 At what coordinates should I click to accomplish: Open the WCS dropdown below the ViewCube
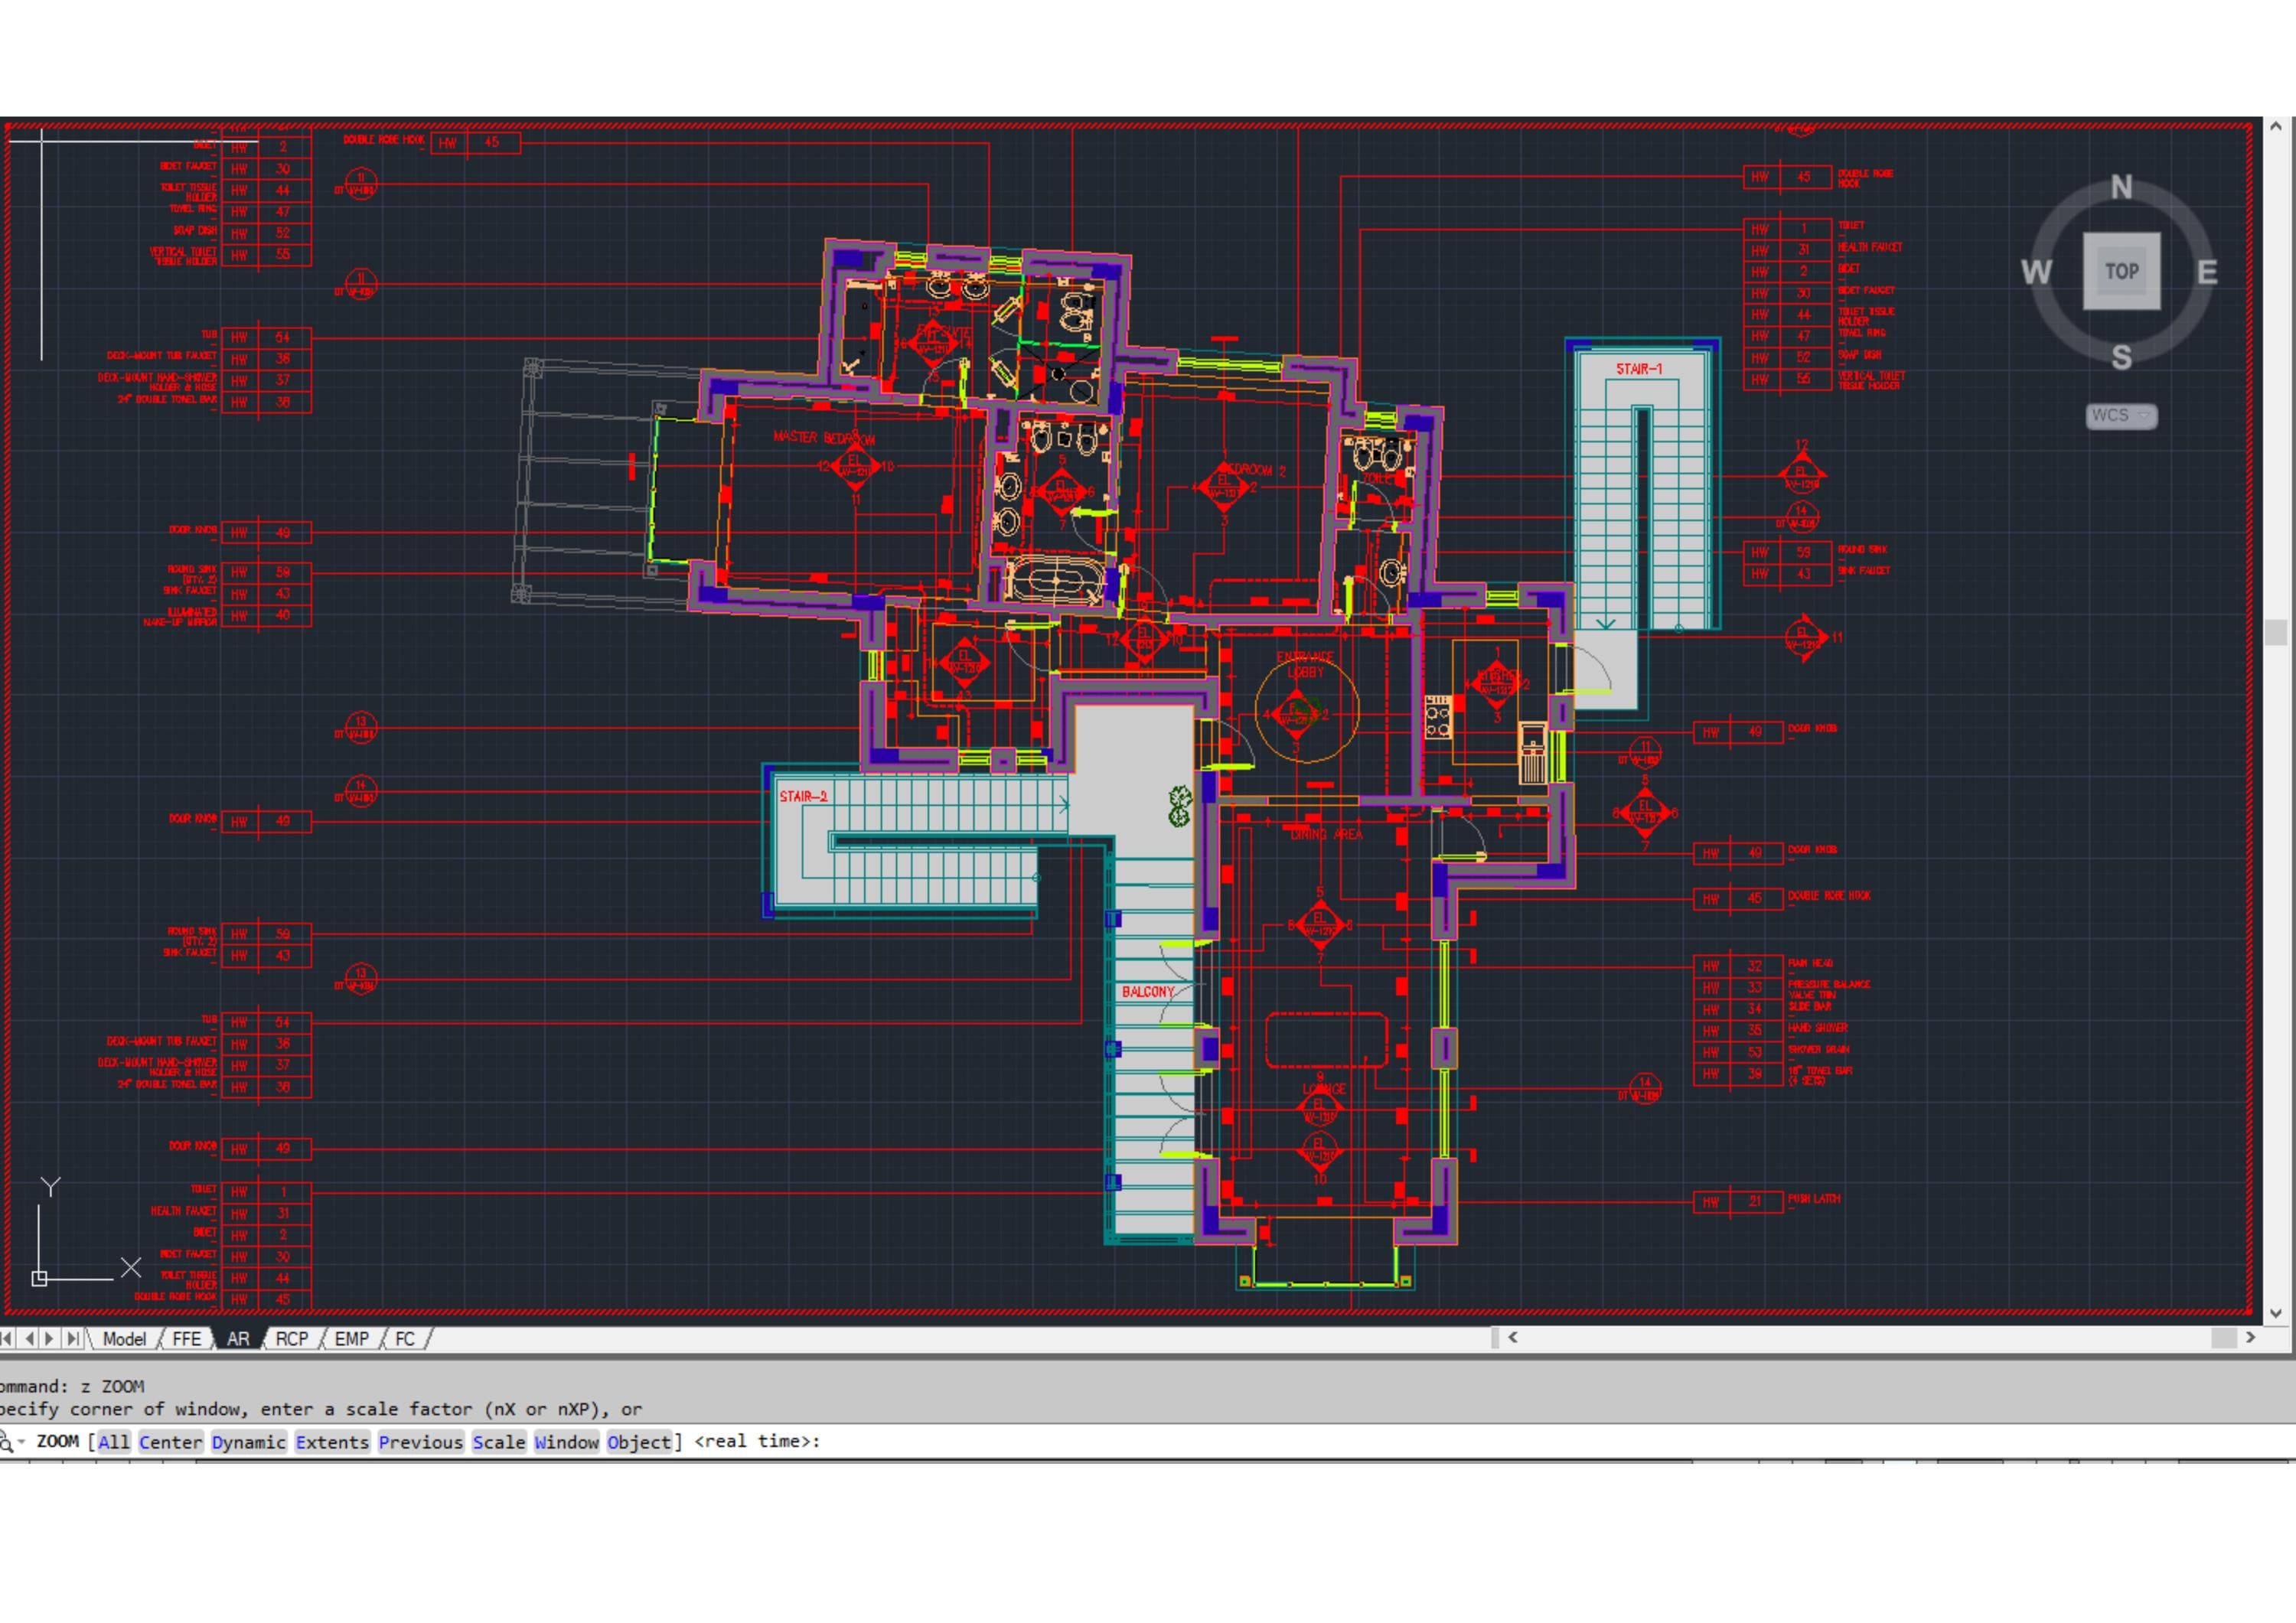point(2120,417)
